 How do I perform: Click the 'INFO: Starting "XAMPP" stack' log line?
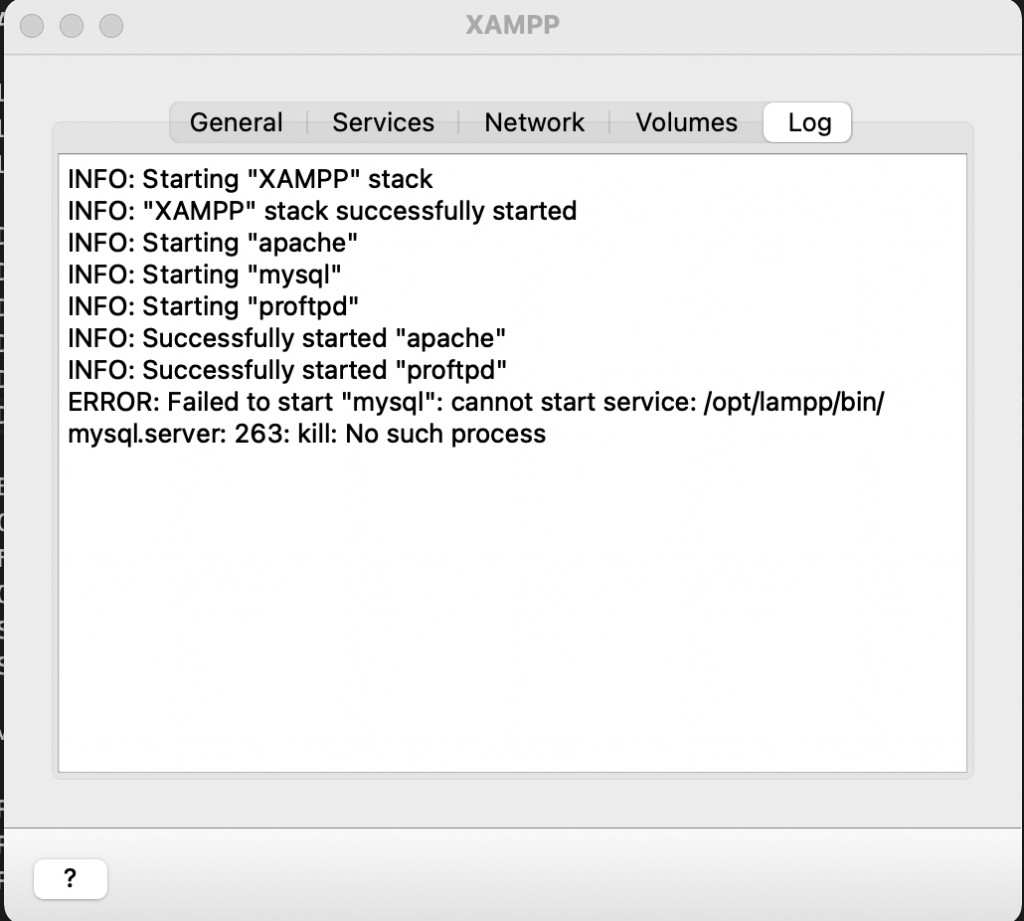pos(250,179)
